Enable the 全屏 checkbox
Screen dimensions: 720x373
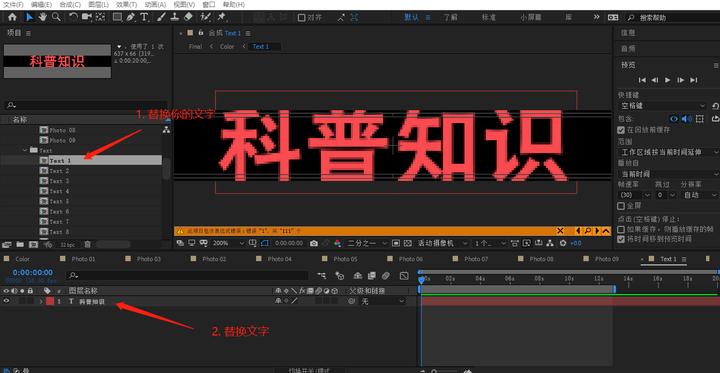click(621, 206)
